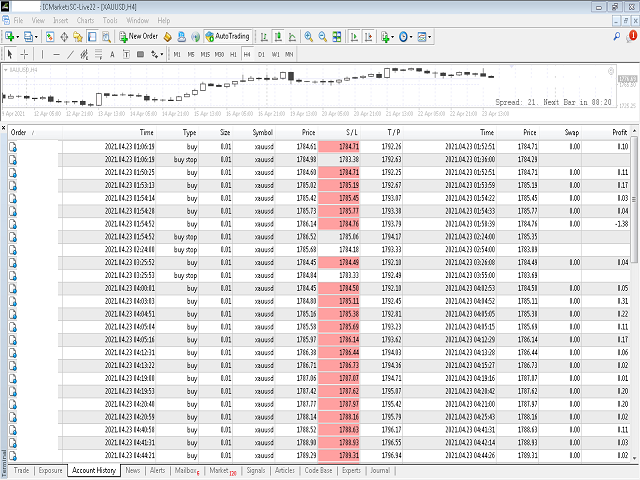The image size is (640, 480).
Task: Open the File menu
Action: [18, 20]
